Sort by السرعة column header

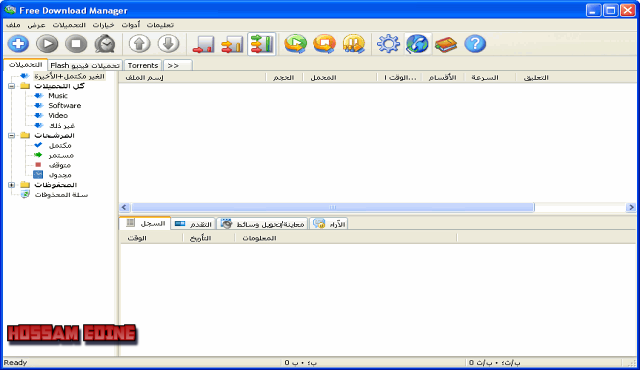click(x=489, y=78)
